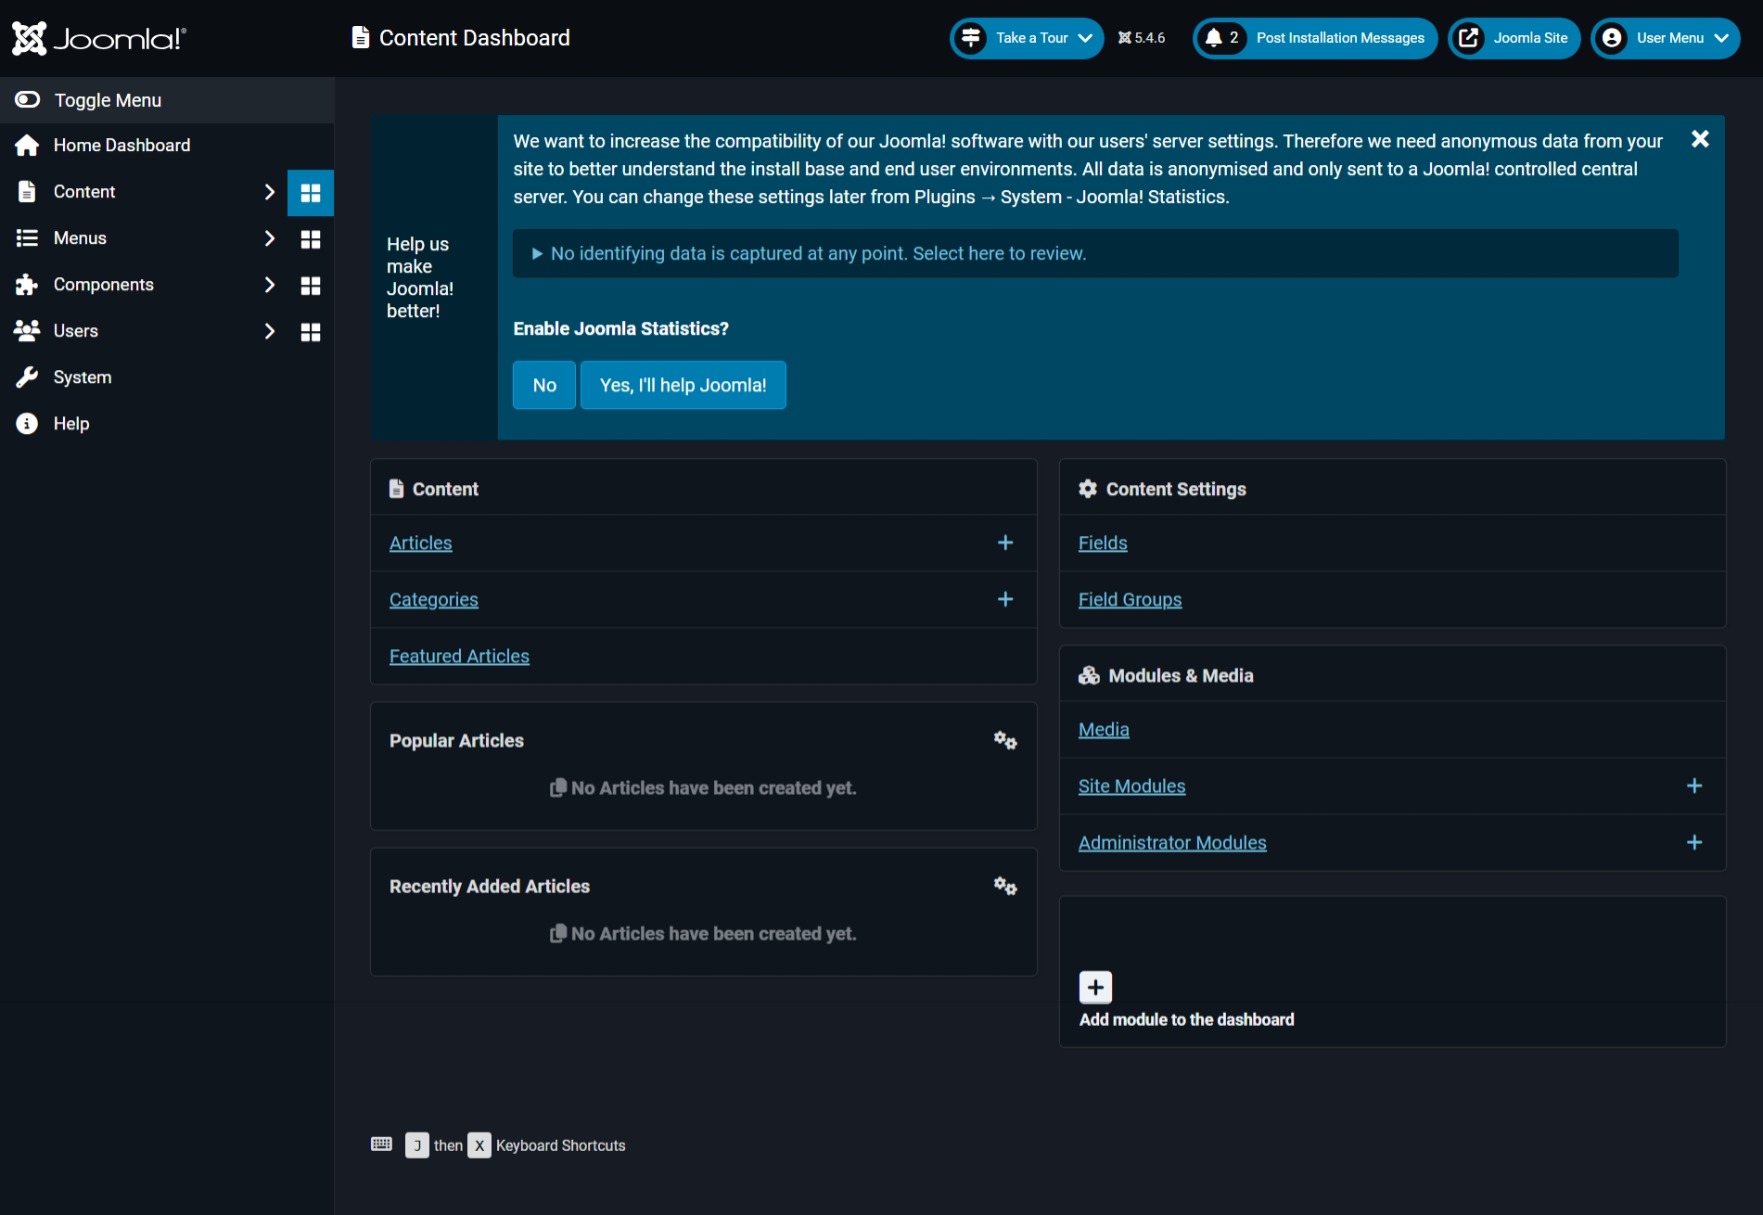Open the Articles link

[420, 543]
